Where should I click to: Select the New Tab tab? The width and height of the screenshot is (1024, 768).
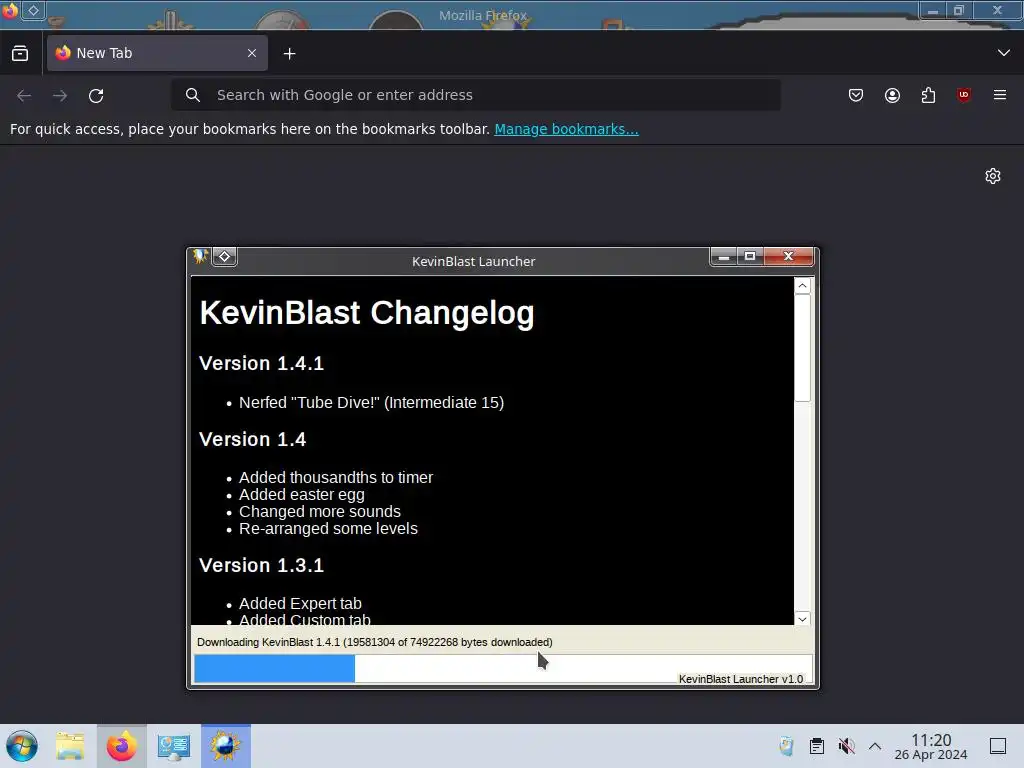coord(157,53)
